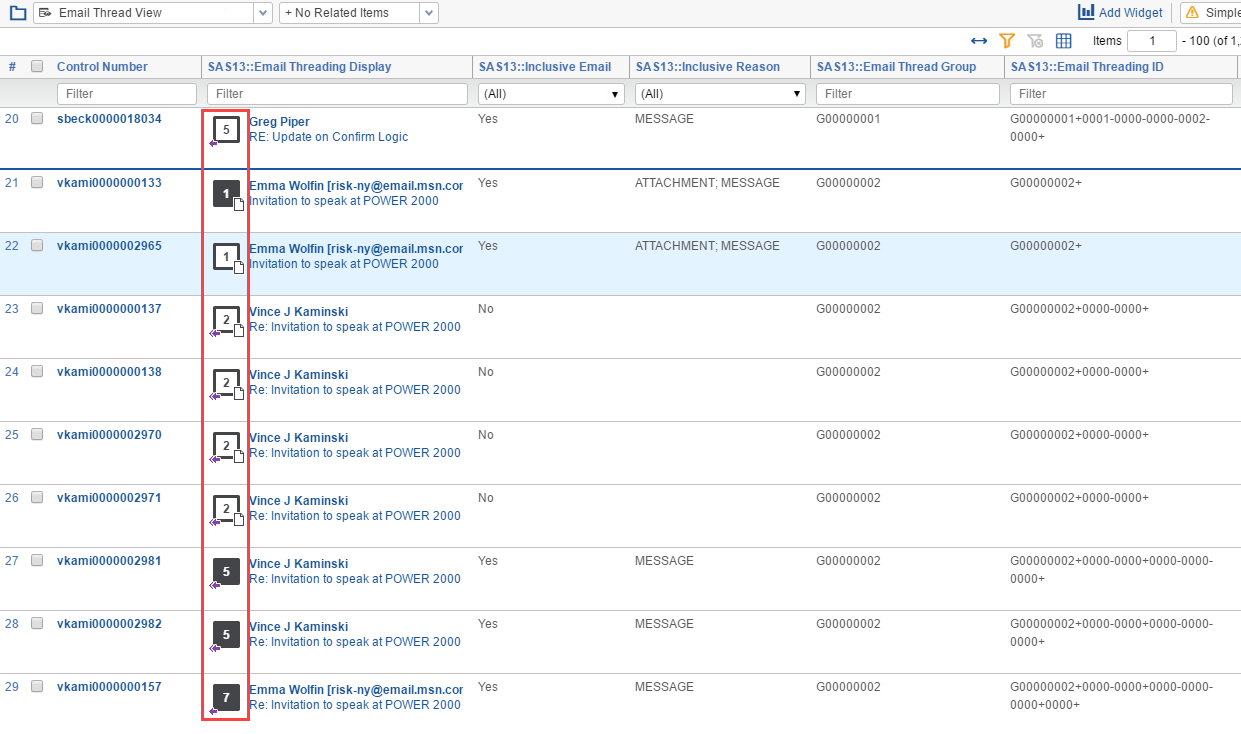Image resolution: width=1241 pixels, height=734 pixels.
Task: Open the grid style table icon
Action: pyautogui.click(x=1064, y=41)
